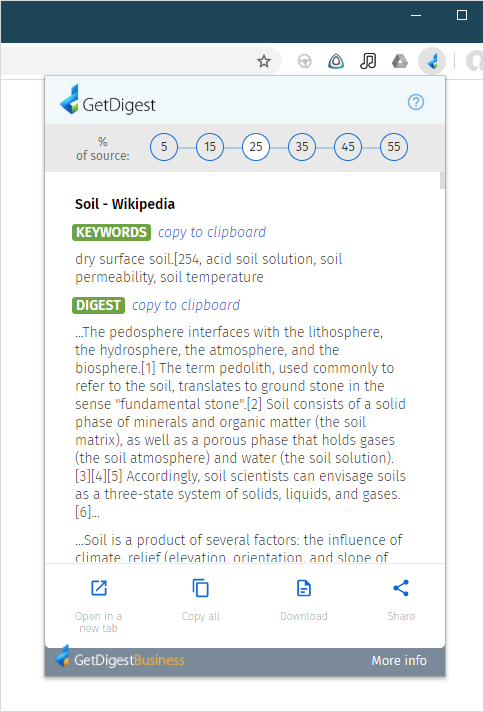This screenshot has width=484, height=712.
Task: Select 55 percent of source
Action: point(394,147)
